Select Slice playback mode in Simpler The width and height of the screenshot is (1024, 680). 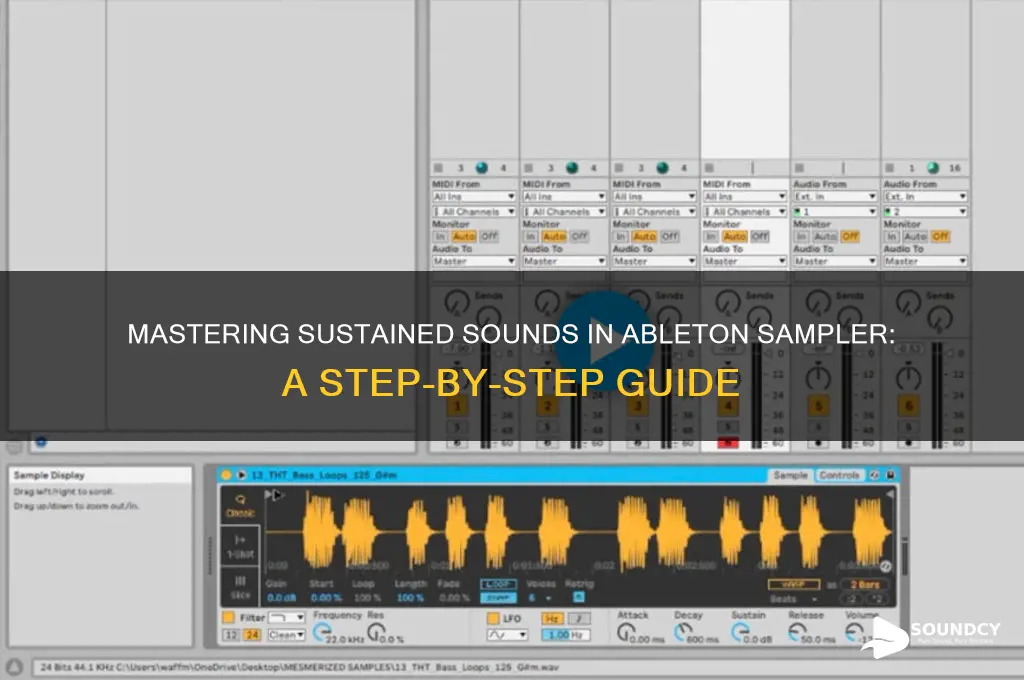(x=240, y=586)
